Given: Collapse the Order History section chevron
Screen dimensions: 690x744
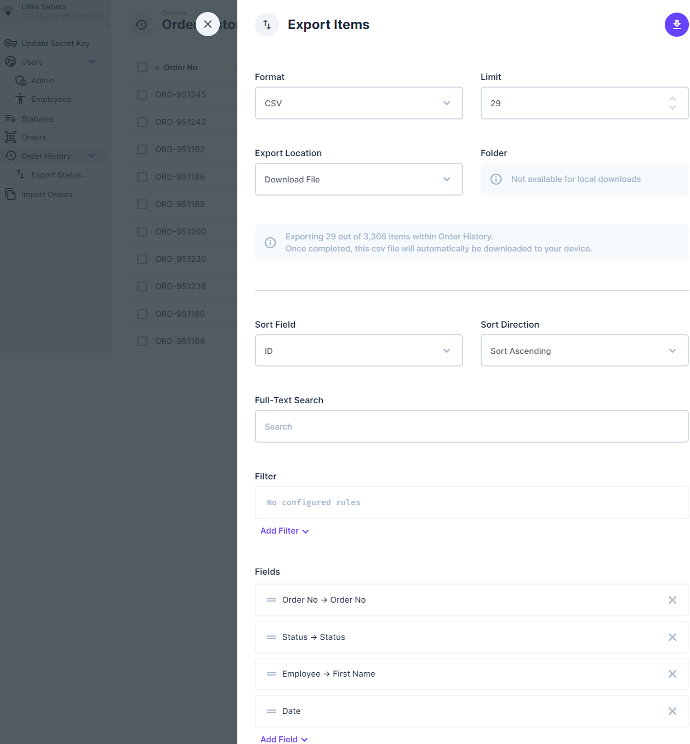Looking at the screenshot, I should 92,156.
